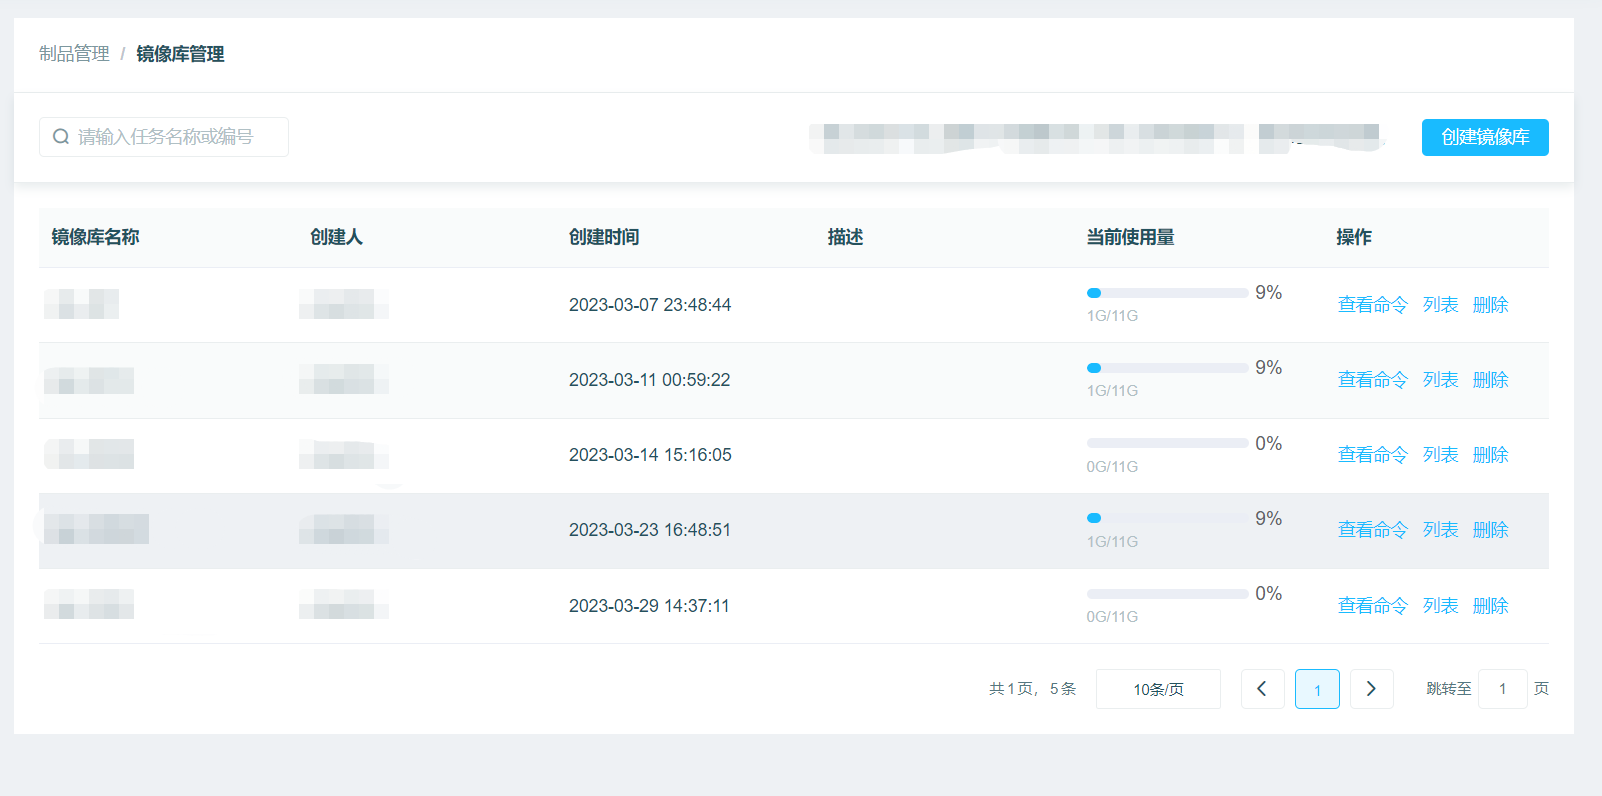The image size is (1602, 796).
Task: 查看命令 for 2023-03-07 23:48:44 row
Action: pyautogui.click(x=1372, y=305)
